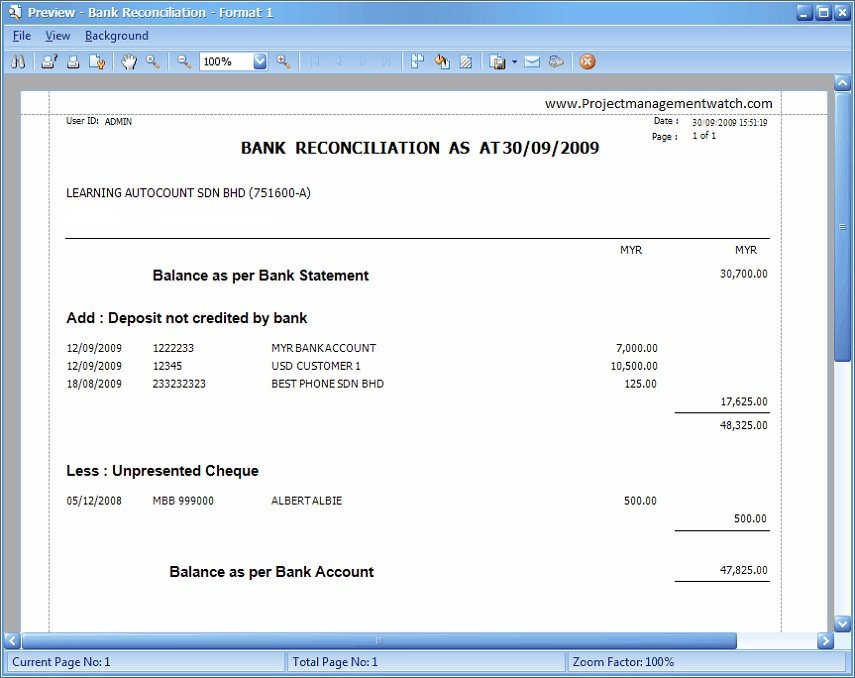The width and height of the screenshot is (855, 678).
Task: Click the vertical scrollbar down arrow
Action: 842,623
